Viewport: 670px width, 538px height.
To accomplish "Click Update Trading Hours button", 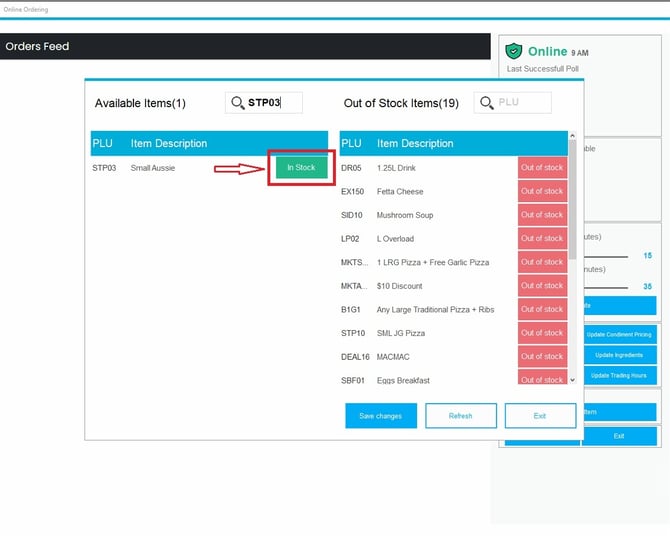I will pos(620,376).
